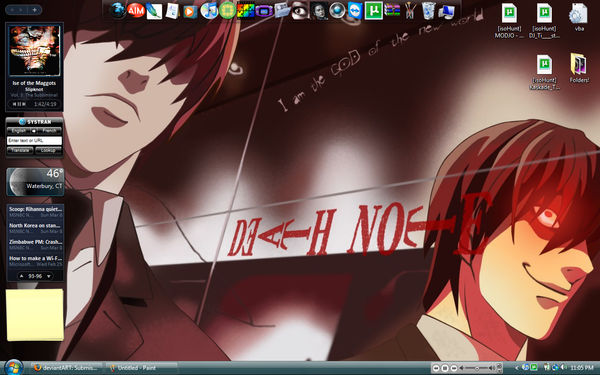Open the Waterbury, CT weather gadget

(35, 181)
